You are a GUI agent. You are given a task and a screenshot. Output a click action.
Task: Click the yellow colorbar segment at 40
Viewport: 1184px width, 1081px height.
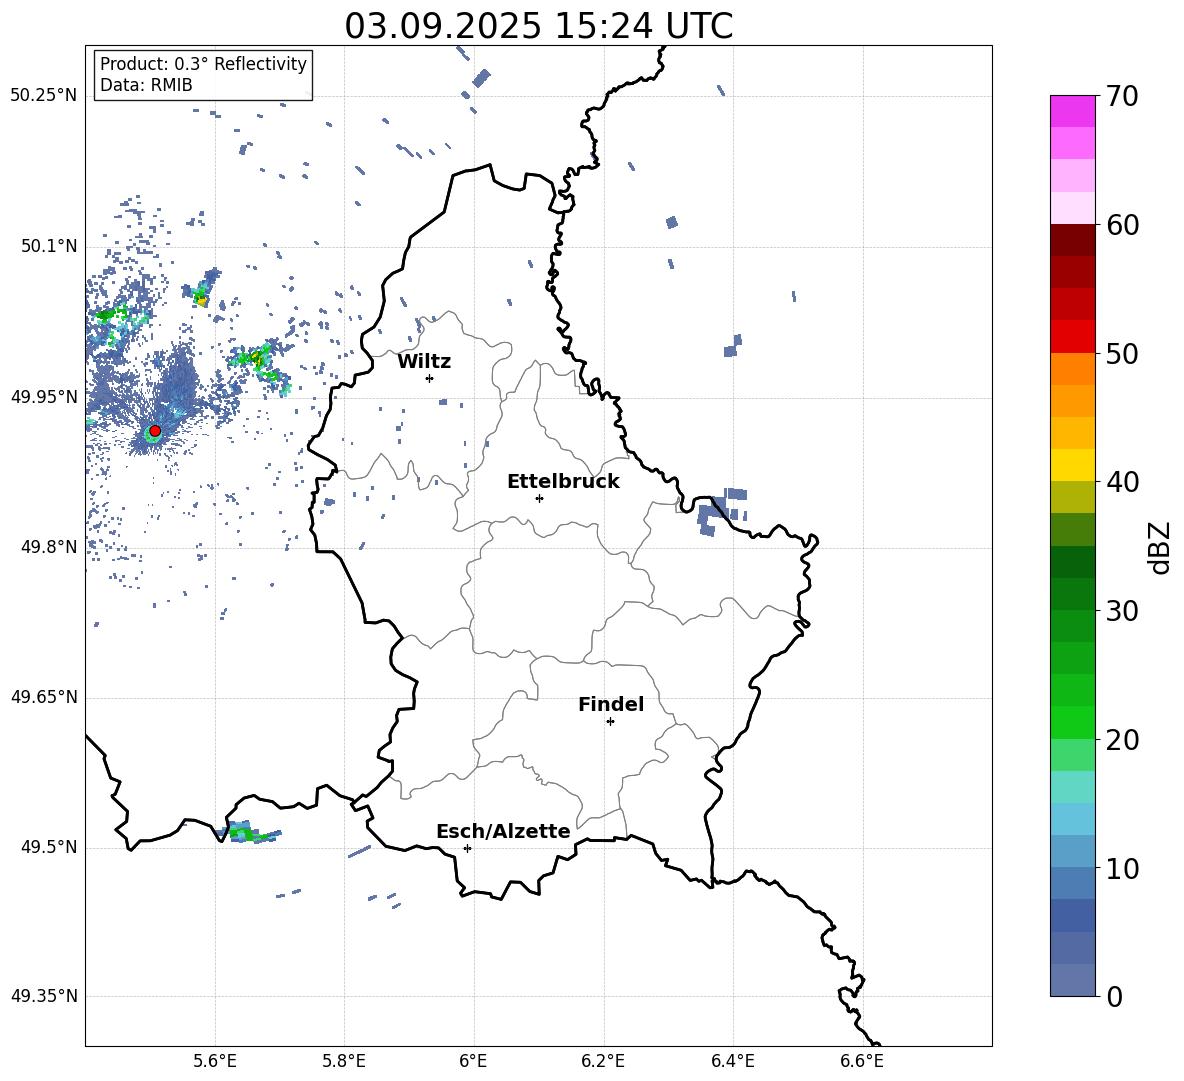pos(1072,465)
